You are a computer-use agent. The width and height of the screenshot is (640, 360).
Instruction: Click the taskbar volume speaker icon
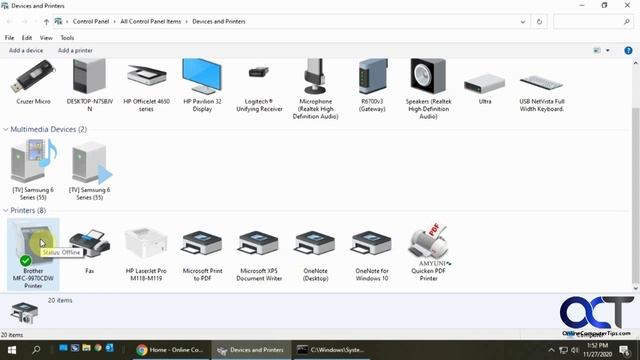(575, 350)
